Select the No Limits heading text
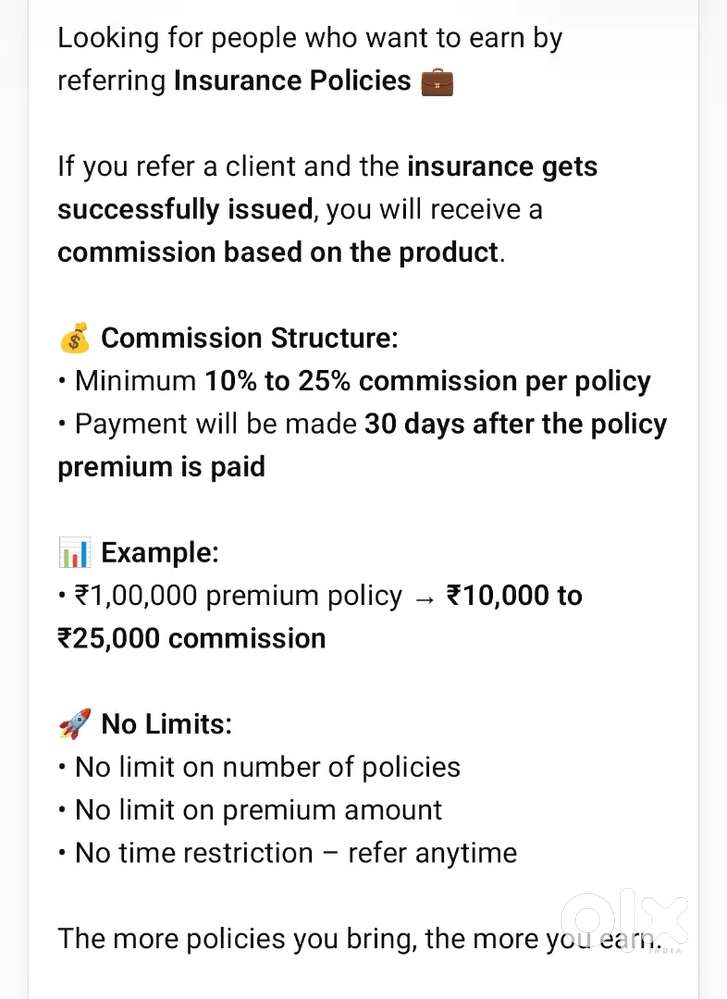The image size is (727, 999). point(166,723)
